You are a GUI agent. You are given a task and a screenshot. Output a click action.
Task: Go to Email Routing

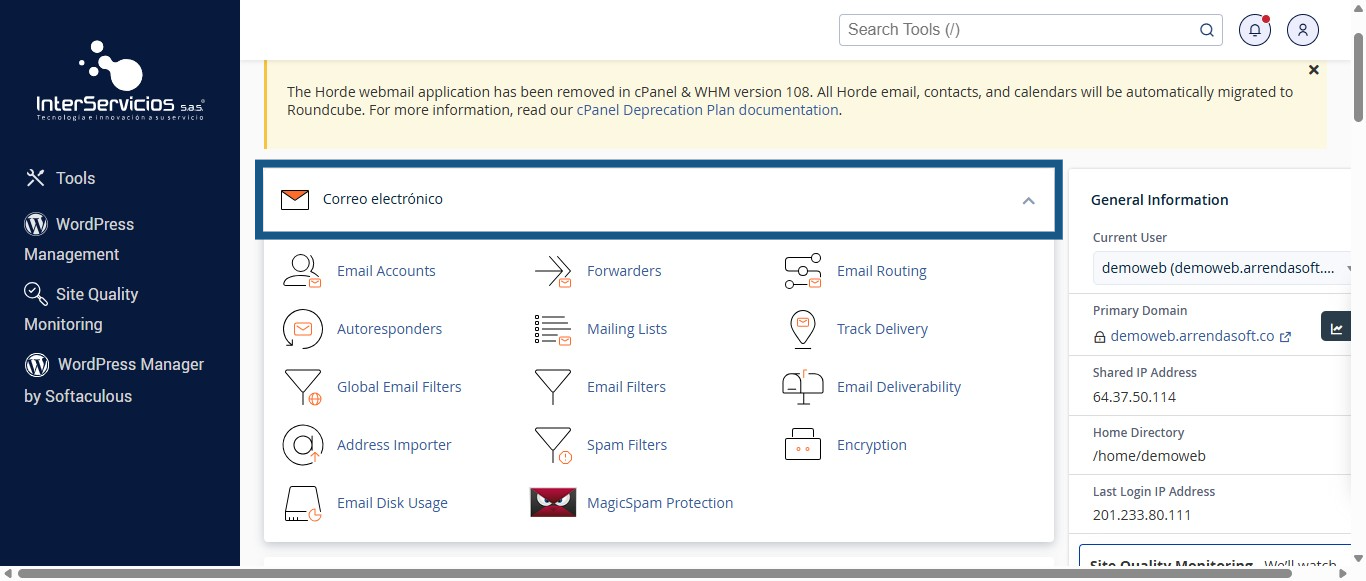click(882, 271)
